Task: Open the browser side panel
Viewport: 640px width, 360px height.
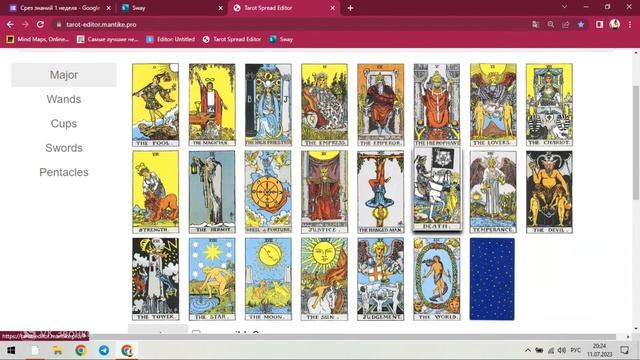Action: coord(599,24)
